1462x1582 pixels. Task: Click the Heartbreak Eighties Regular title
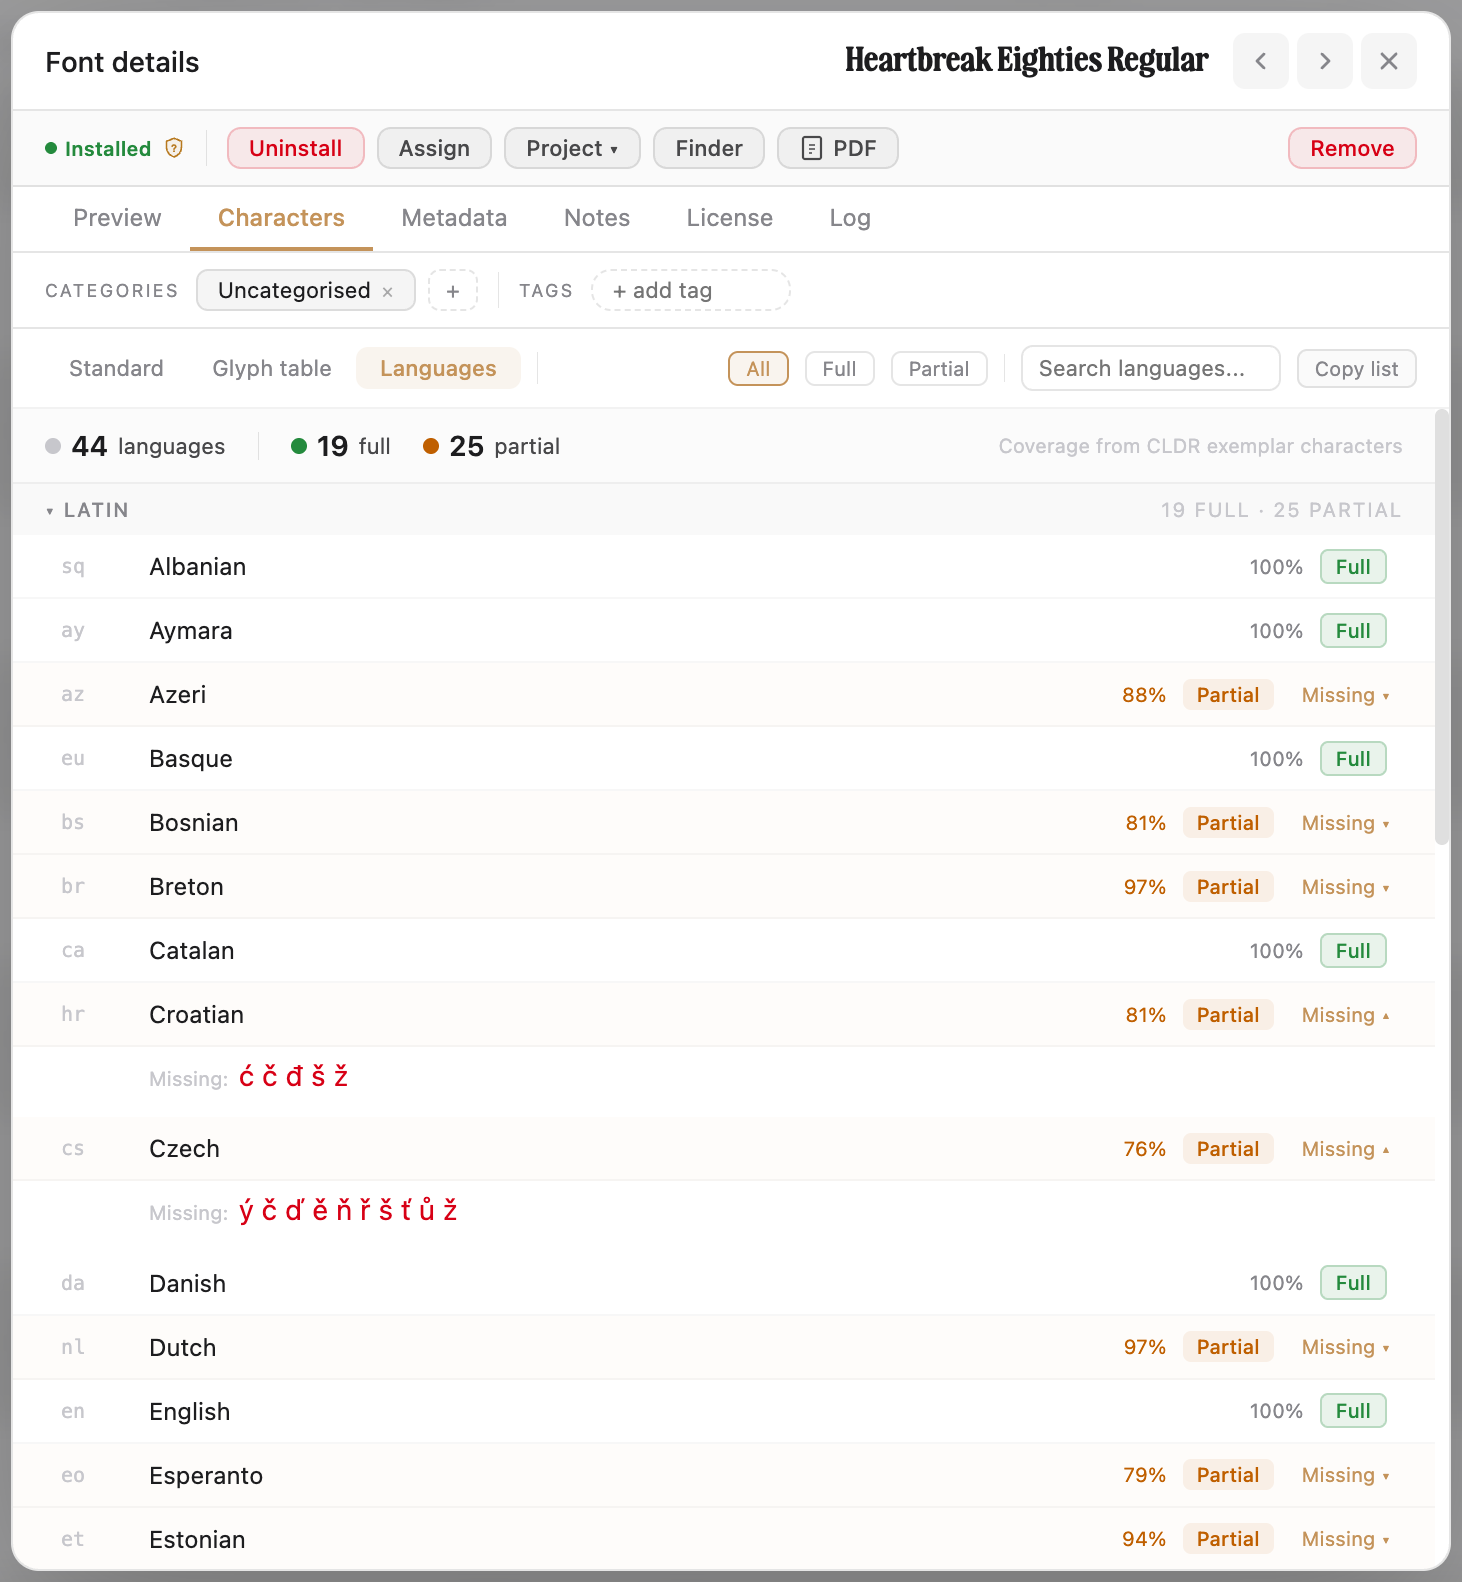coord(1027,61)
